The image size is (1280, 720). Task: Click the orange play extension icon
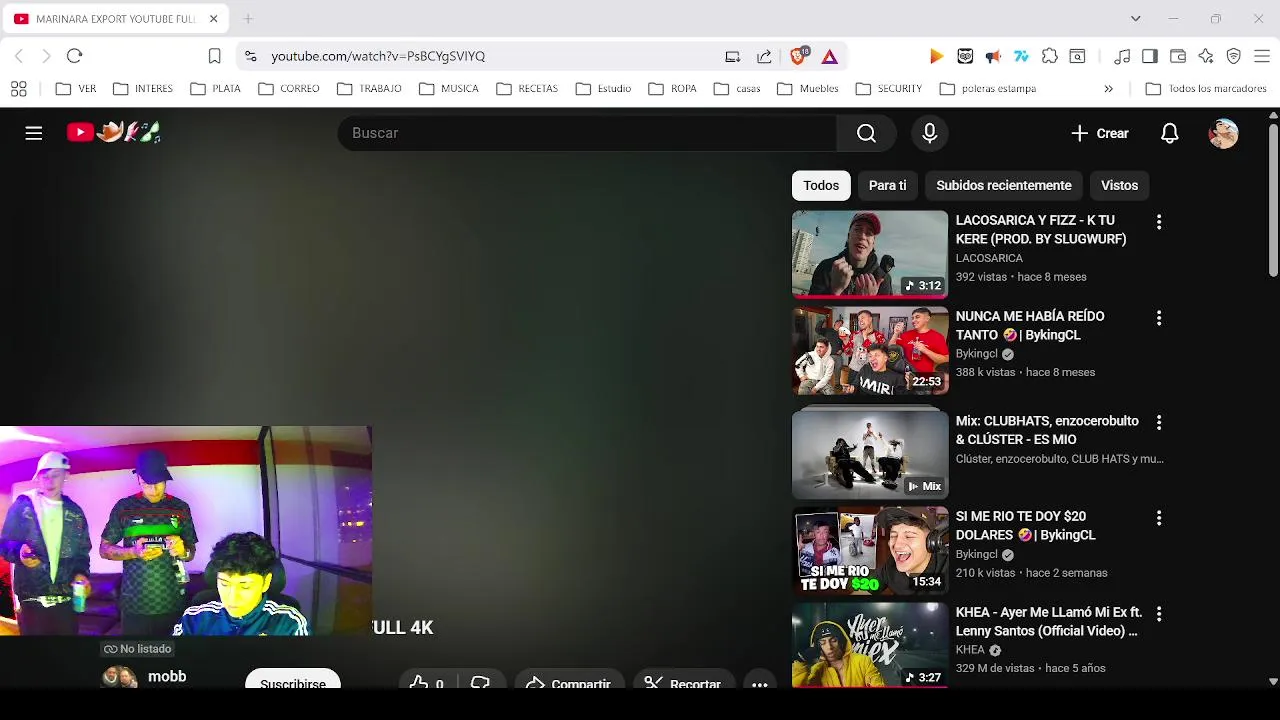click(x=936, y=56)
